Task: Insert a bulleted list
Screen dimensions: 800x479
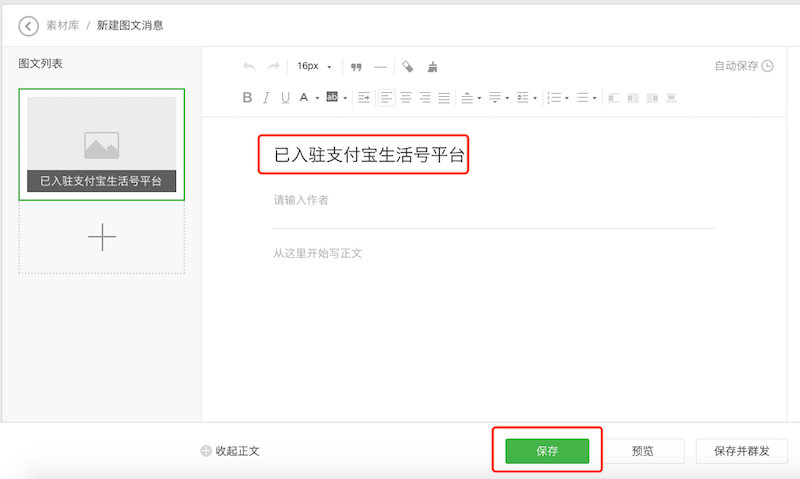Action: 582,97
